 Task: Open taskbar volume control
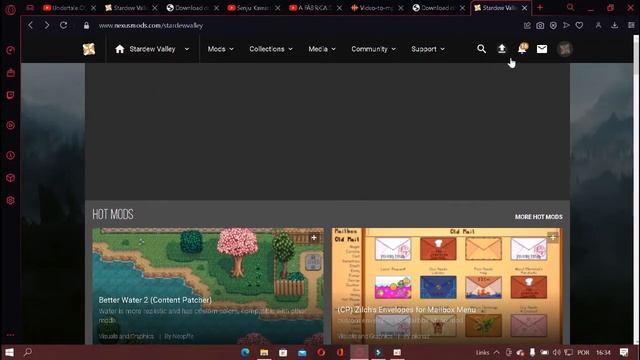tap(556, 352)
